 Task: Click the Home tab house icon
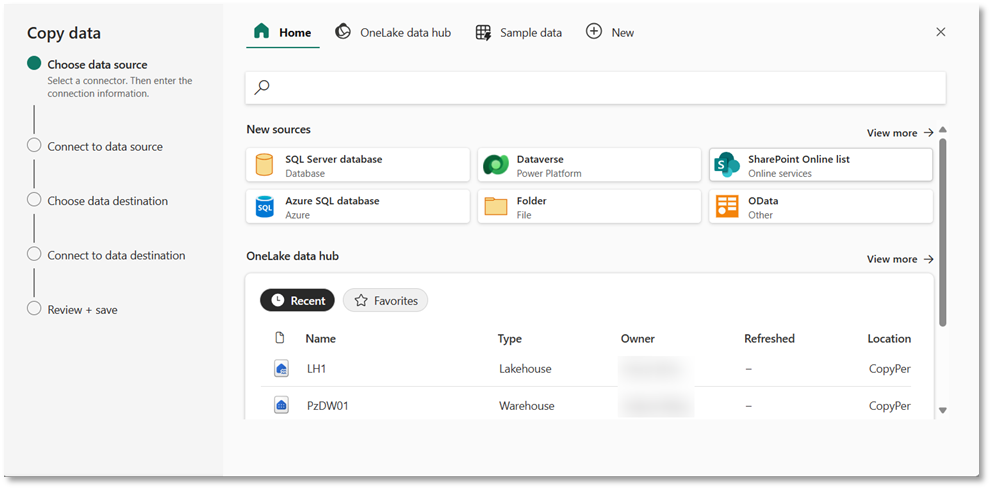[x=261, y=32]
